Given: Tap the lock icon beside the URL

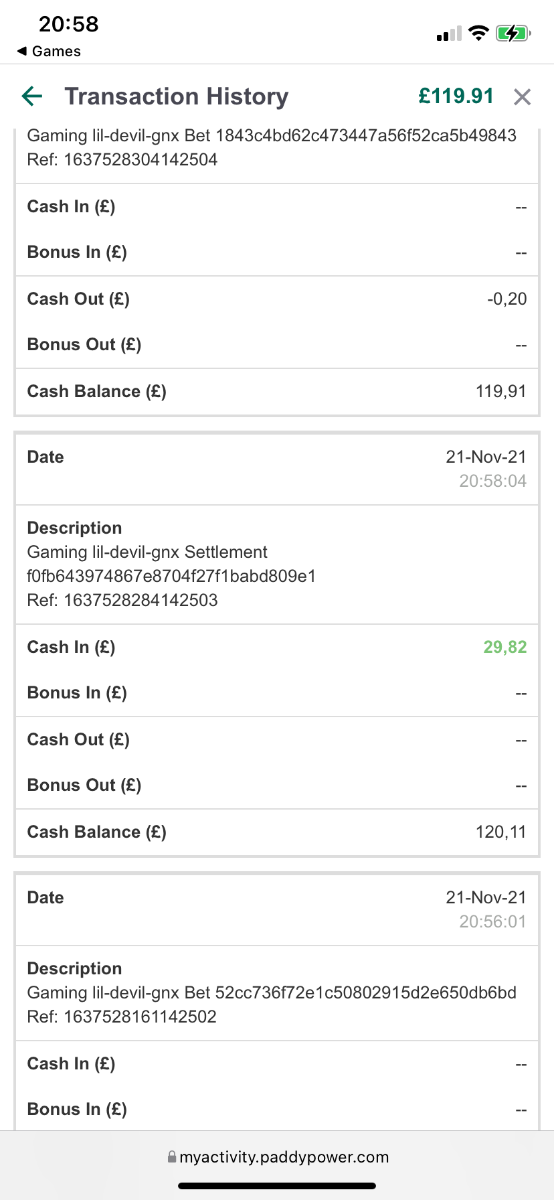Looking at the screenshot, I should point(171,1157).
